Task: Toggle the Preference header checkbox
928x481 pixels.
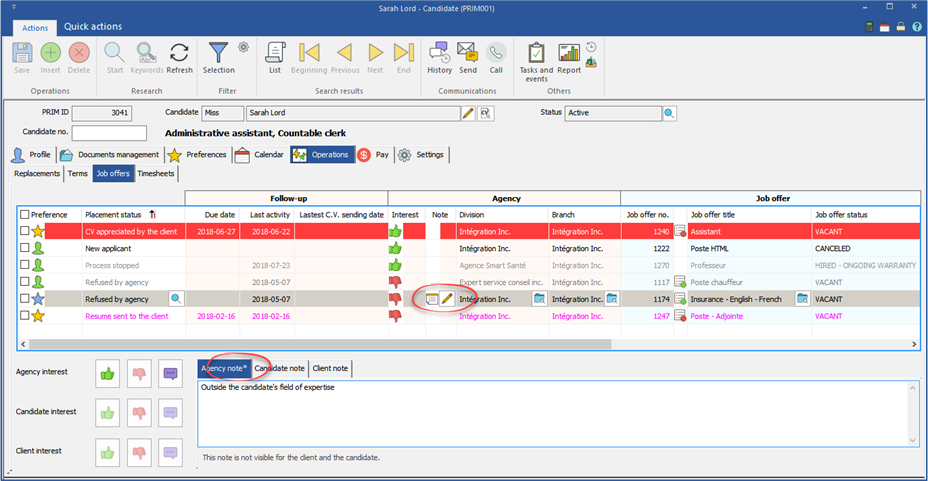Action: pos(24,214)
